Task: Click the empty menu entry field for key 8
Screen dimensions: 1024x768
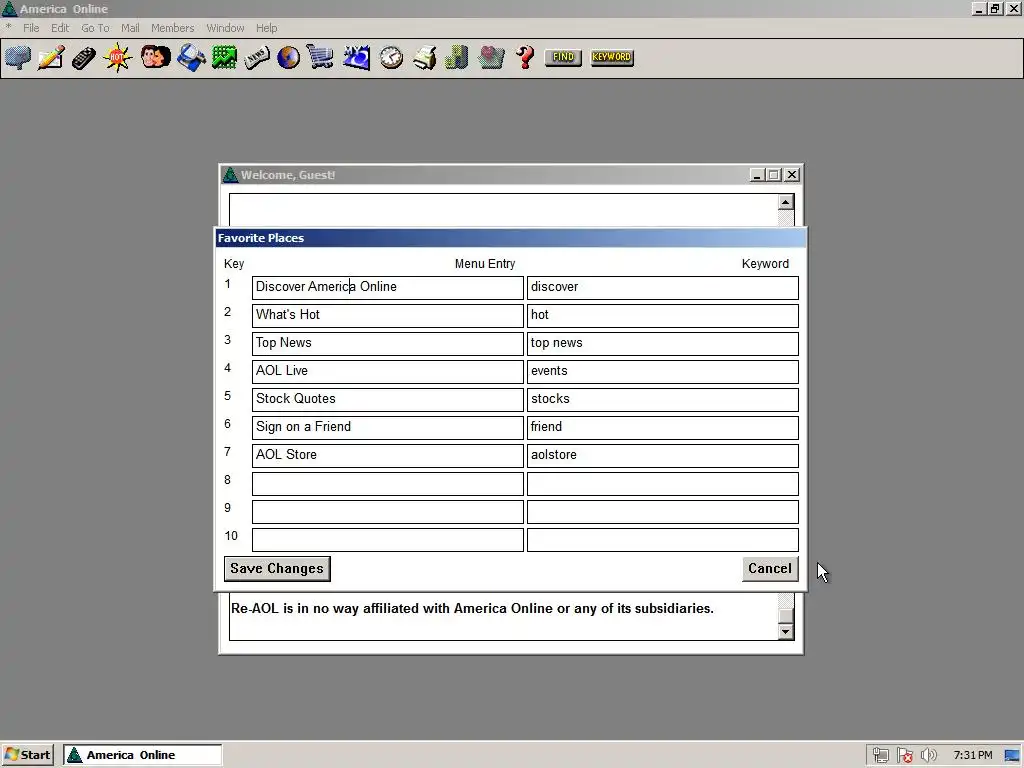Action: coord(388,484)
